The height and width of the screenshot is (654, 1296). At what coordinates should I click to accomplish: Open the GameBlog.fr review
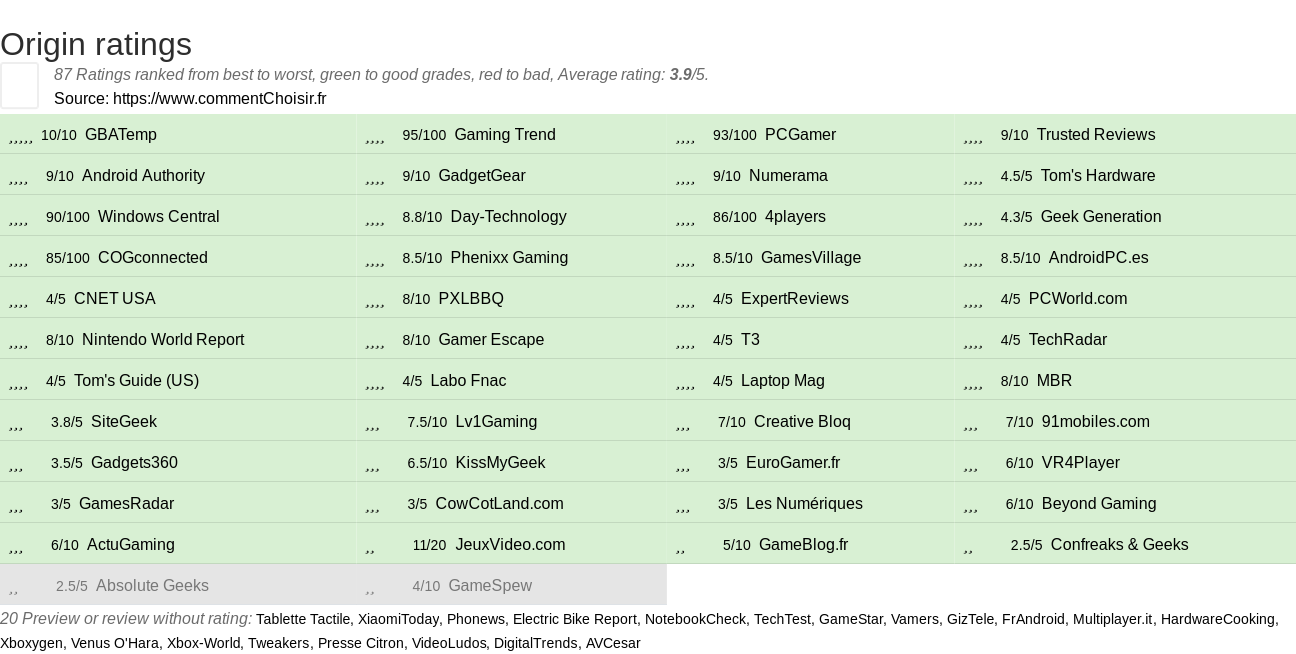click(803, 545)
